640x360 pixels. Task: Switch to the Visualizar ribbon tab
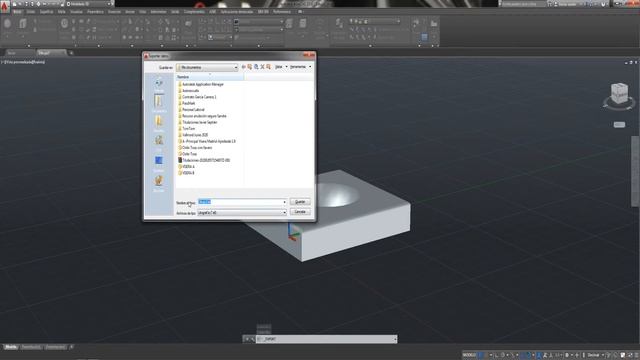[x=76, y=12]
